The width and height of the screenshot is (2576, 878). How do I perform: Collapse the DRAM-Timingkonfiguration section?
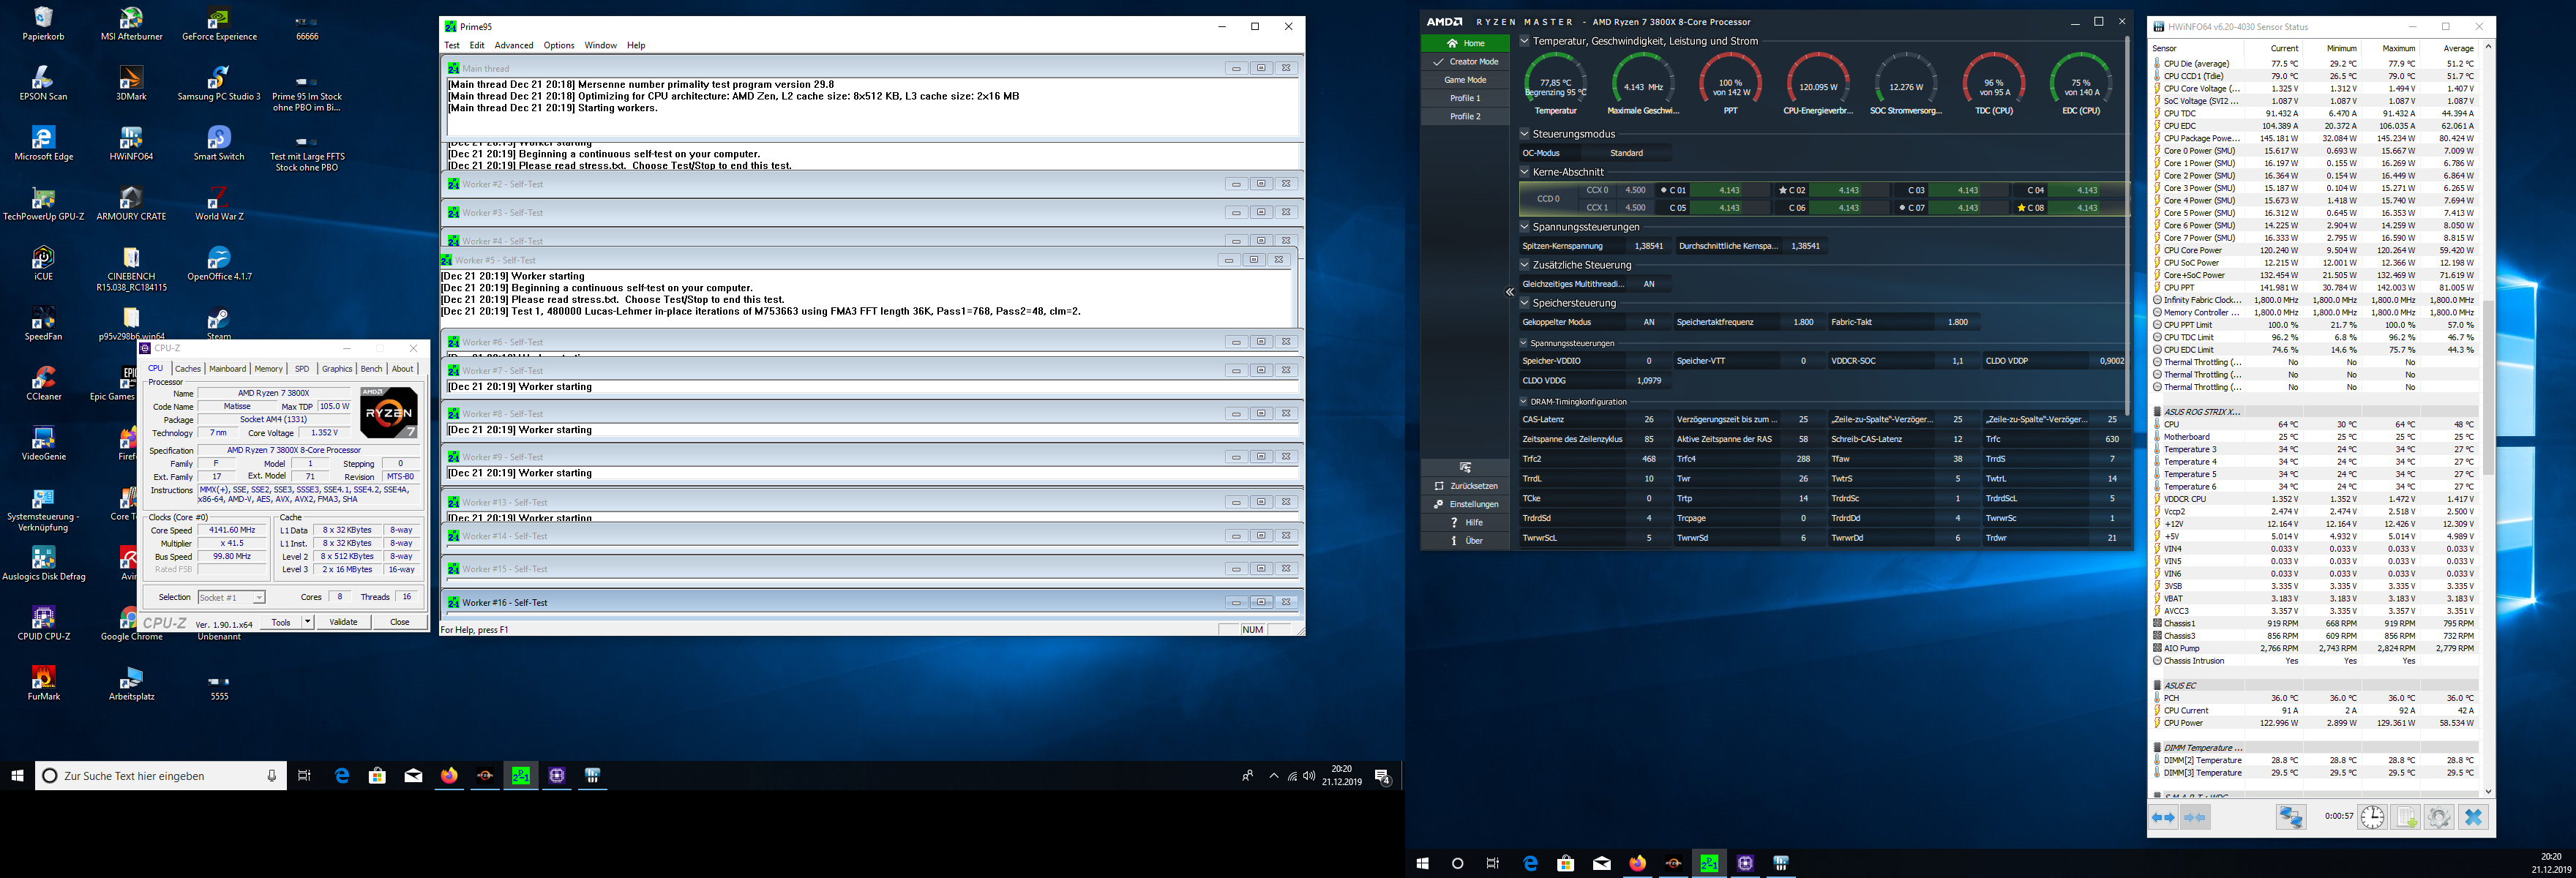(x=1523, y=402)
